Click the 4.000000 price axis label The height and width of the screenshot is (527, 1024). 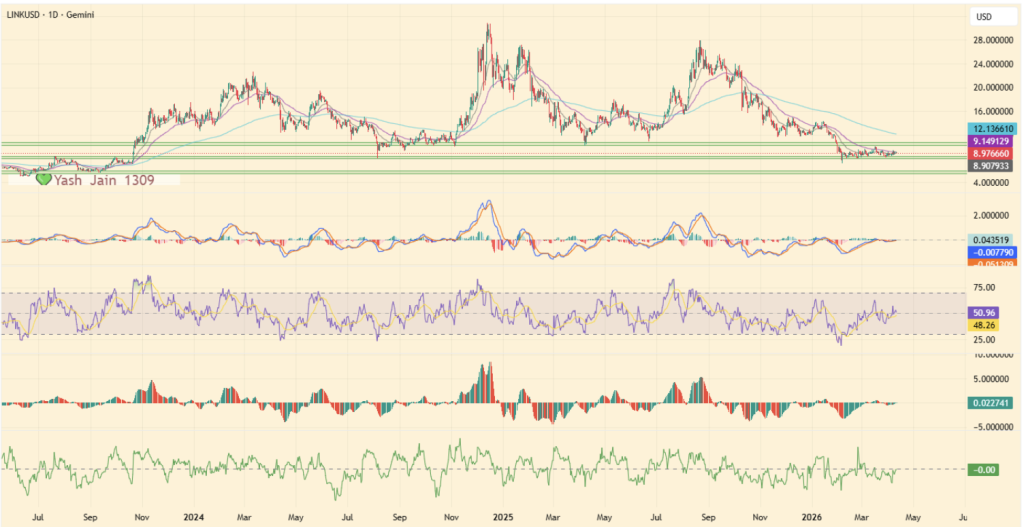pos(992,184)
